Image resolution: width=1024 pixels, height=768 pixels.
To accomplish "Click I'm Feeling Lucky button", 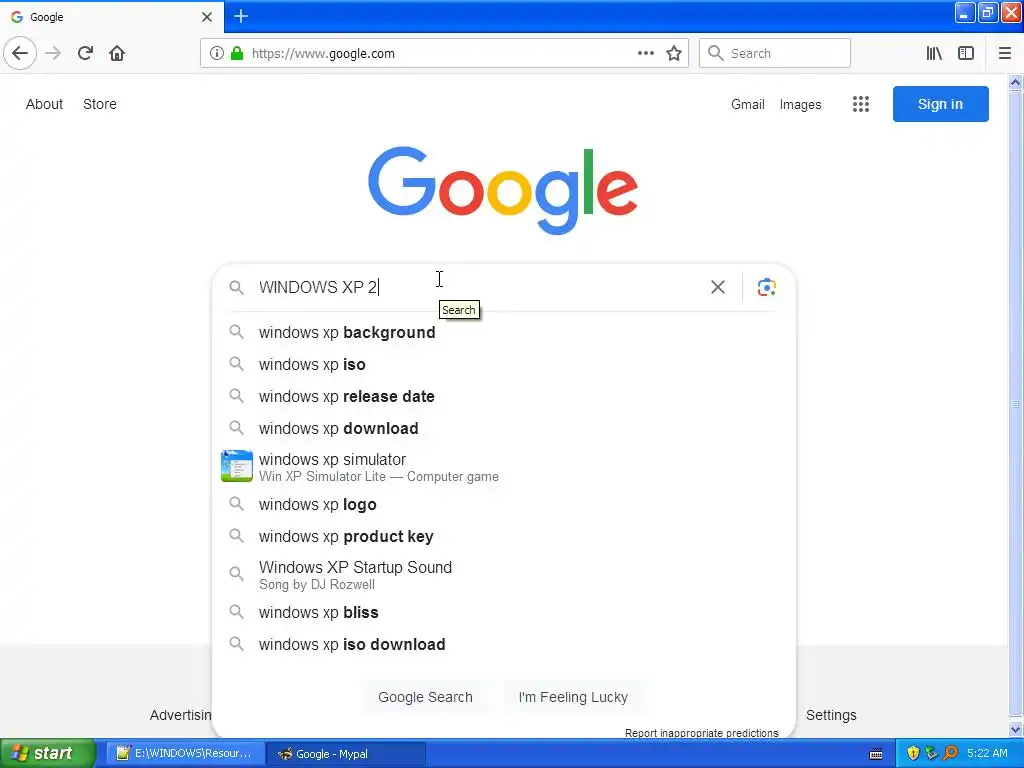I will point(573,697).
